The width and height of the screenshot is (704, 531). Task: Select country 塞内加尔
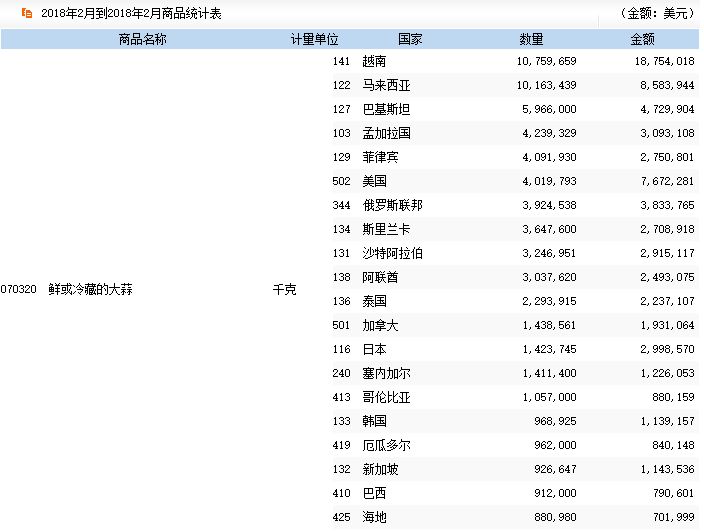386,373
